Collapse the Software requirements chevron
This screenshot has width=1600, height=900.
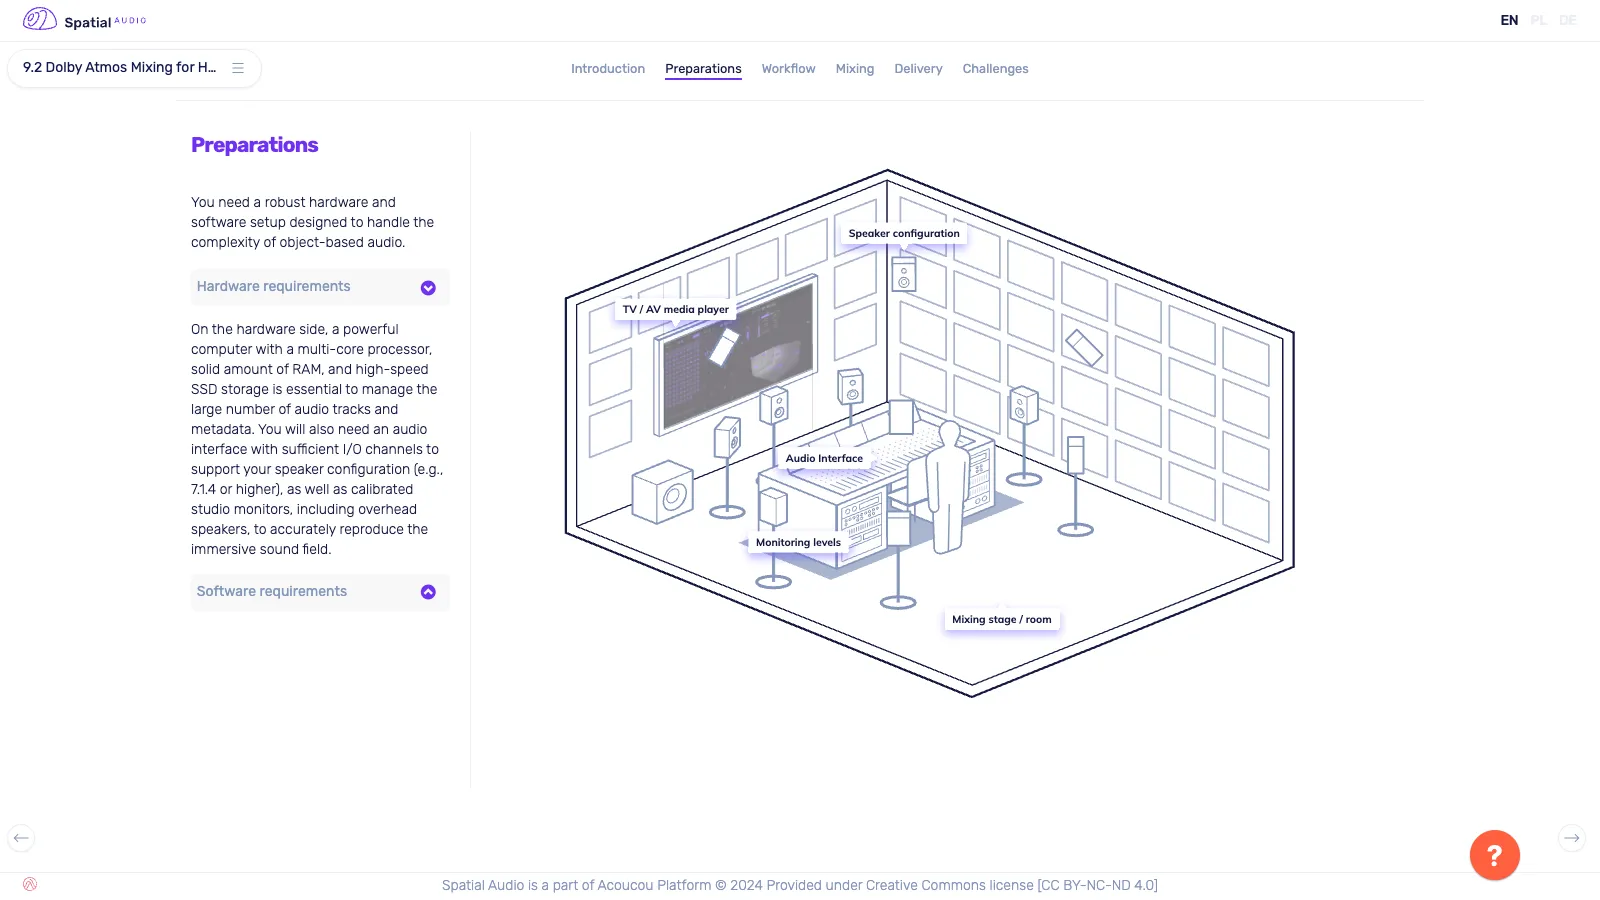click(428, 592)
